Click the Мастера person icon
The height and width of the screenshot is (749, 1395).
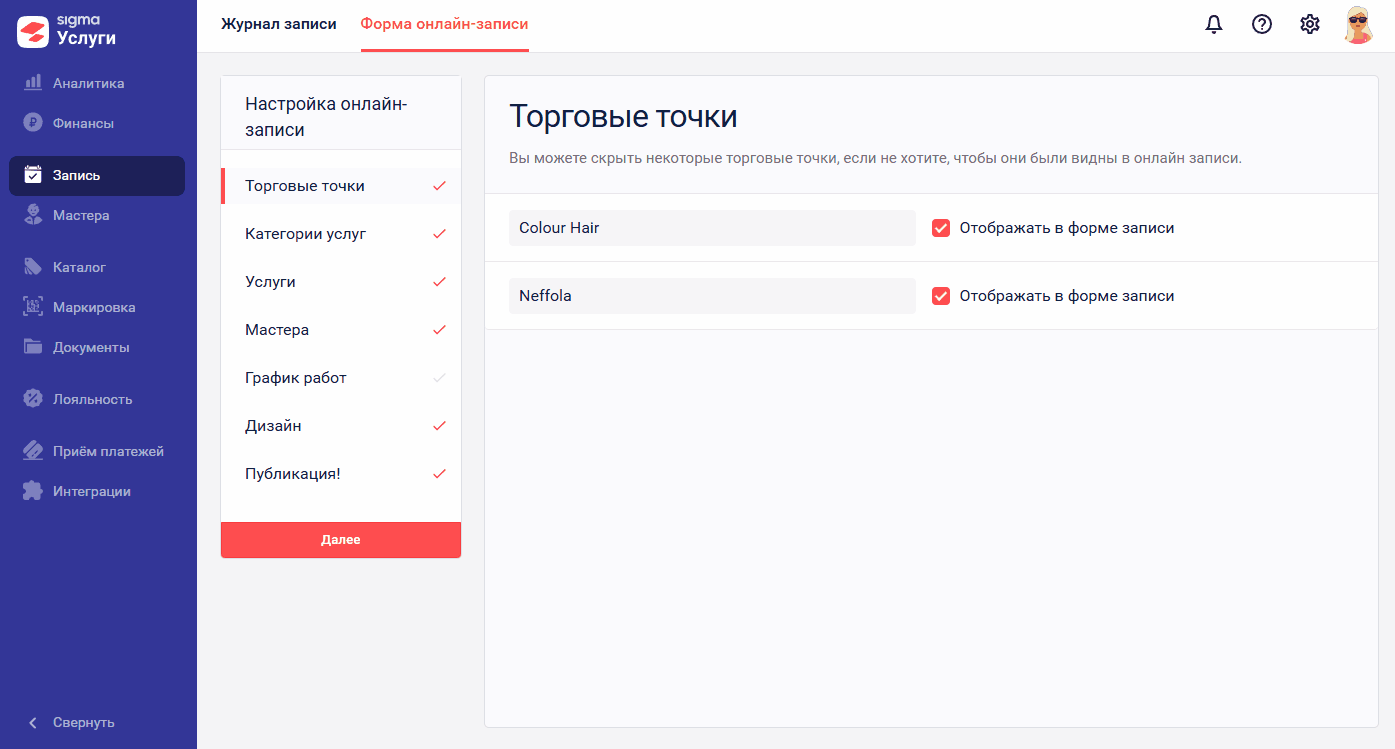[33, 215]
